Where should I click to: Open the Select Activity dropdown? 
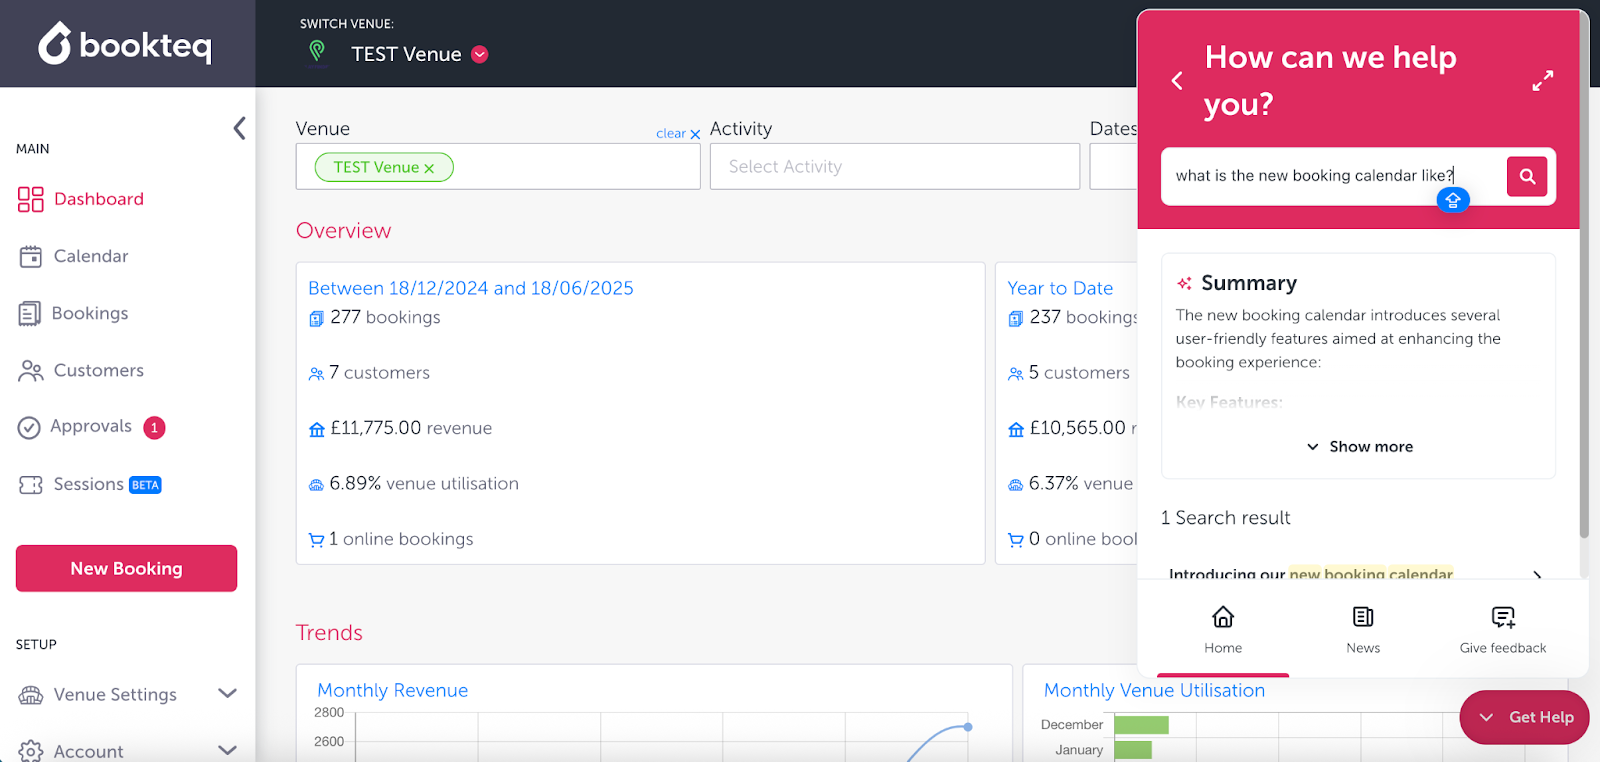coord(895,167)
